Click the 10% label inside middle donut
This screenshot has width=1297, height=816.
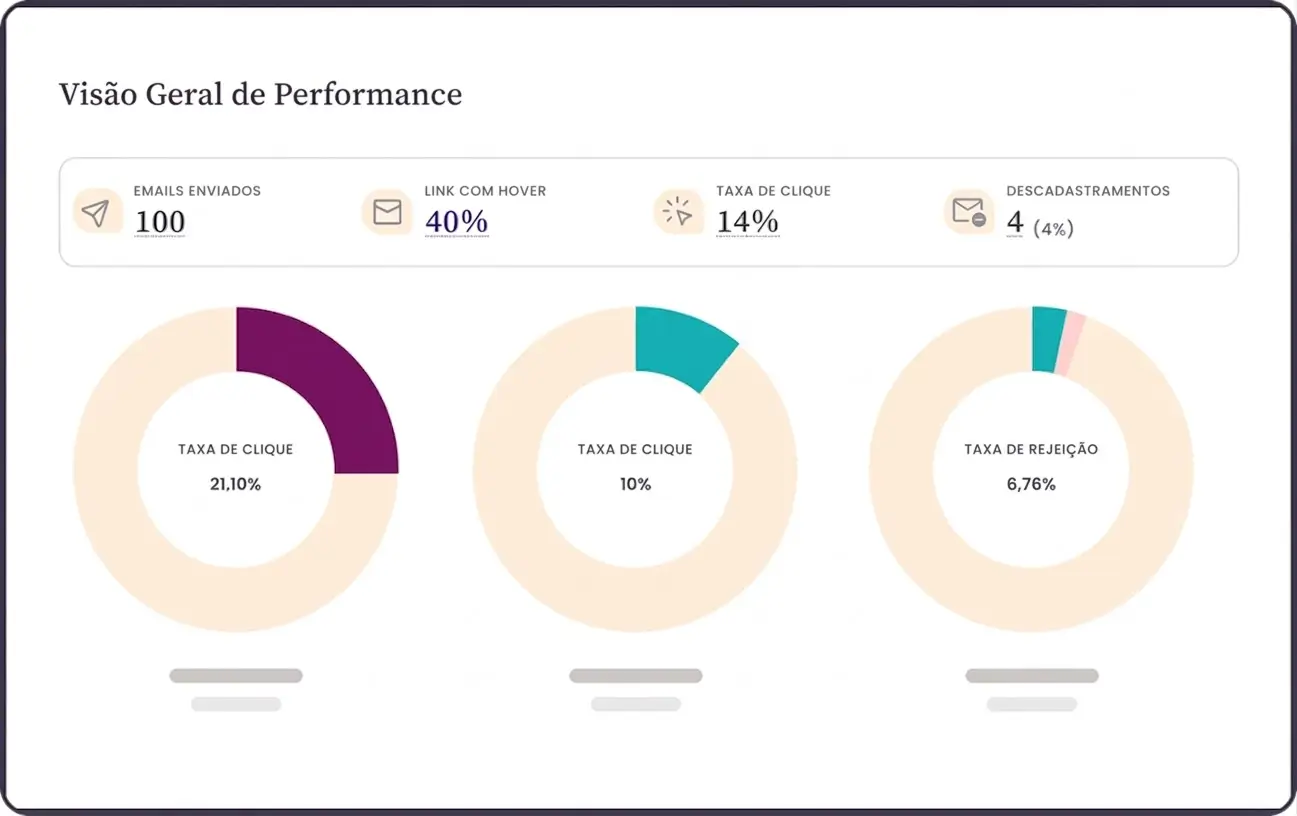[x=635, y=483]
